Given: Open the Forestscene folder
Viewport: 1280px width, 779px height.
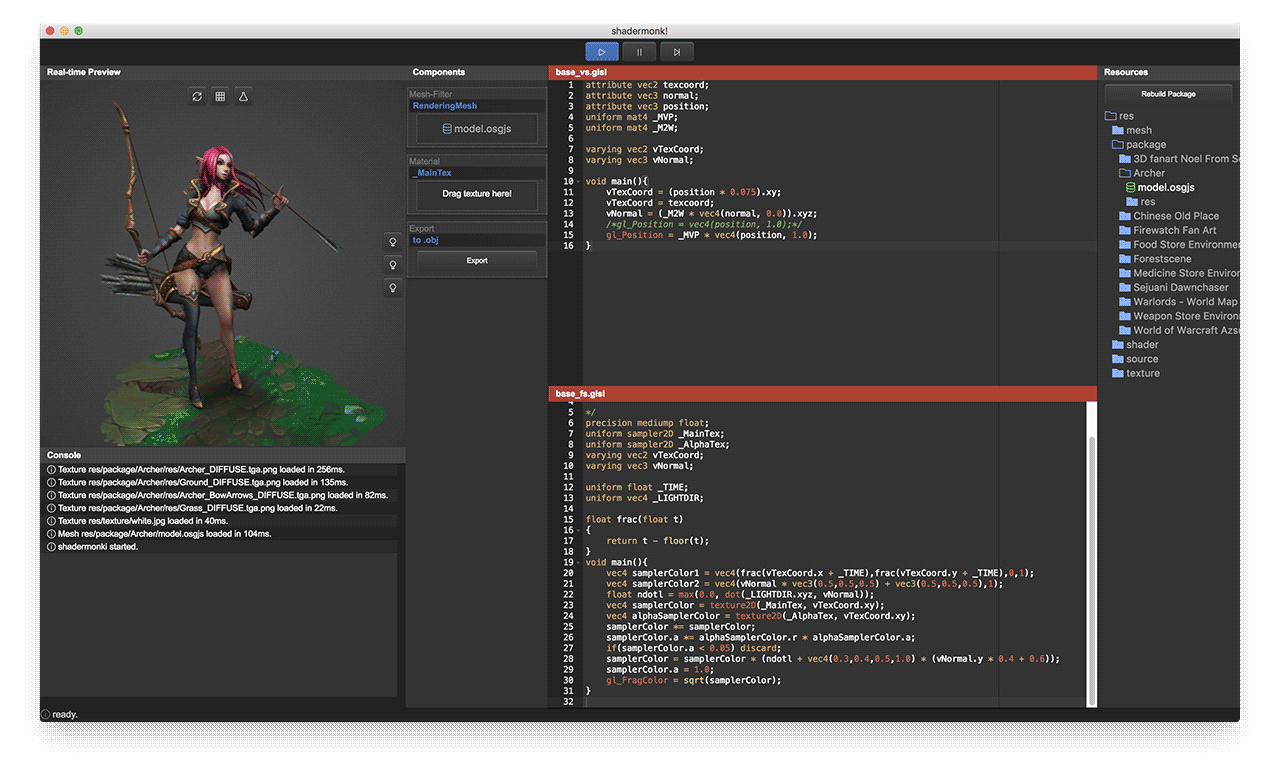Looking at the screenshot, I should [1155, 259].
